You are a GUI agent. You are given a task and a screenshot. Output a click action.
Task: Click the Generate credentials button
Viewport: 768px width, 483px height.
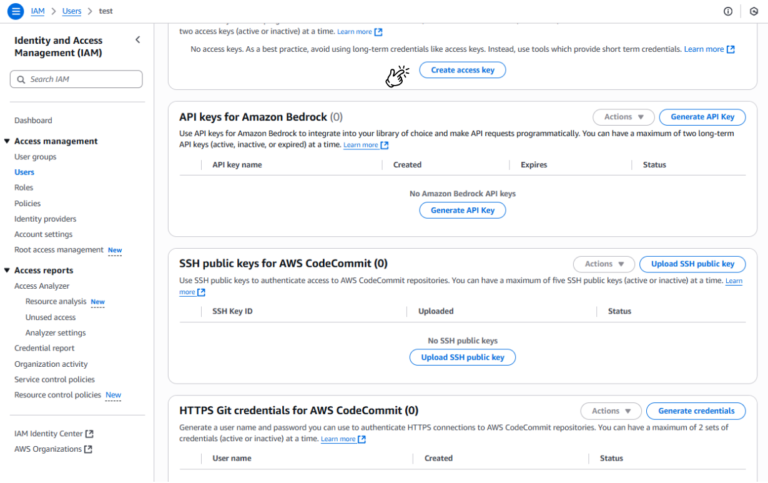pyautogui.click(x=696, y=411)
